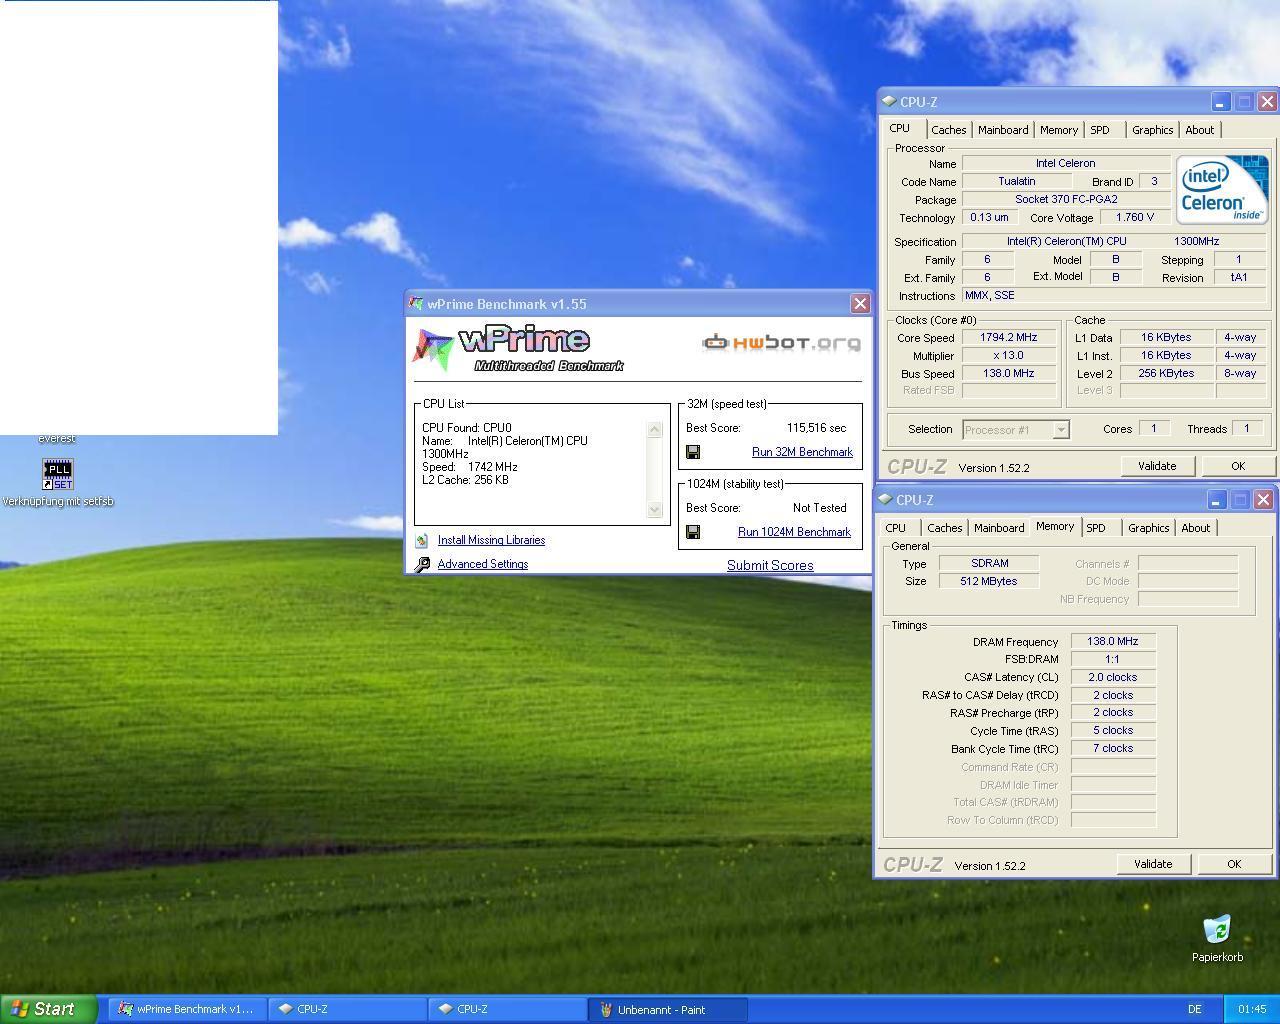Click the Level 2 cache value 256 KBytes

coord(1166,374)
